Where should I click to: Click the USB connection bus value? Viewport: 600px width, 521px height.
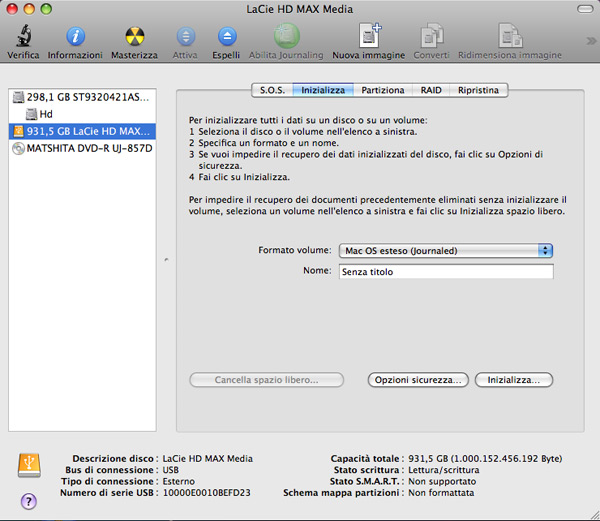pos(171,470)
